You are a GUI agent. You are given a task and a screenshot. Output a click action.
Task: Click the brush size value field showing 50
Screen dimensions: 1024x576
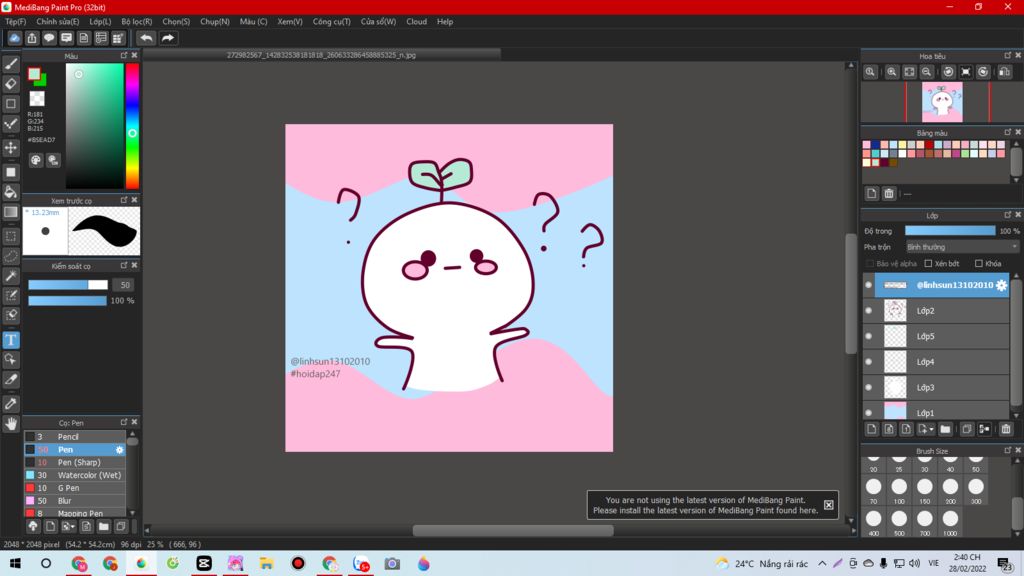[124, 285]
